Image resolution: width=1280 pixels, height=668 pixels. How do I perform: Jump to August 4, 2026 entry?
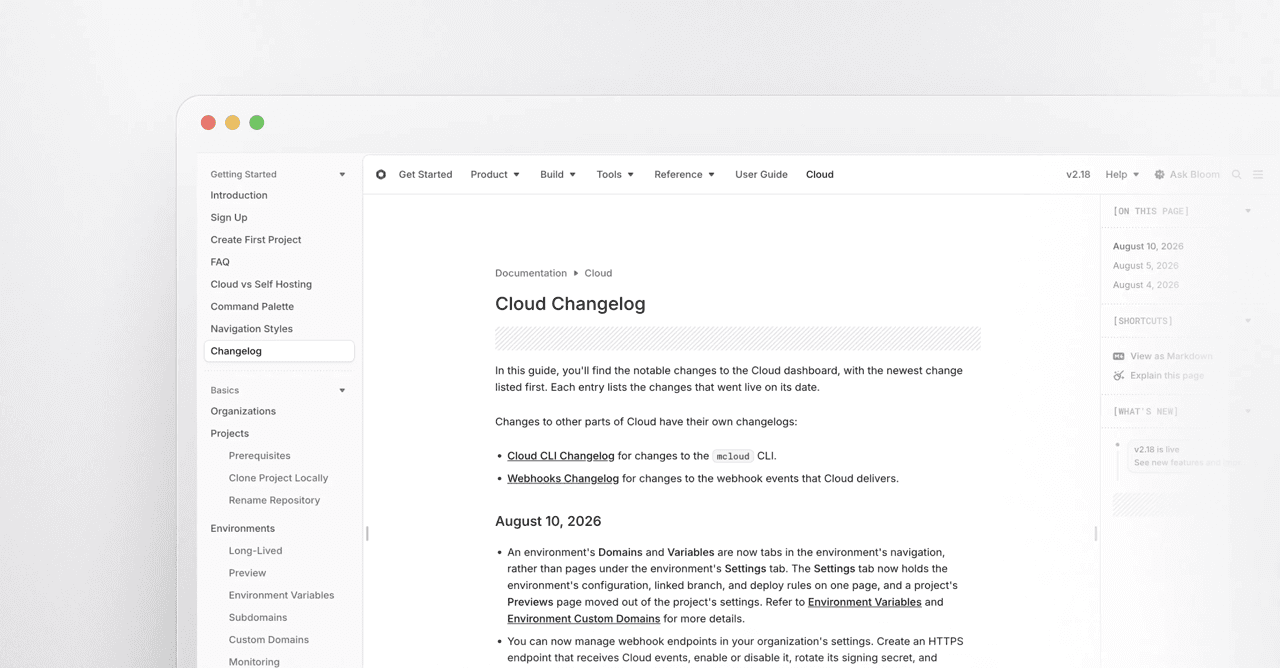[x=1146, y=285]
